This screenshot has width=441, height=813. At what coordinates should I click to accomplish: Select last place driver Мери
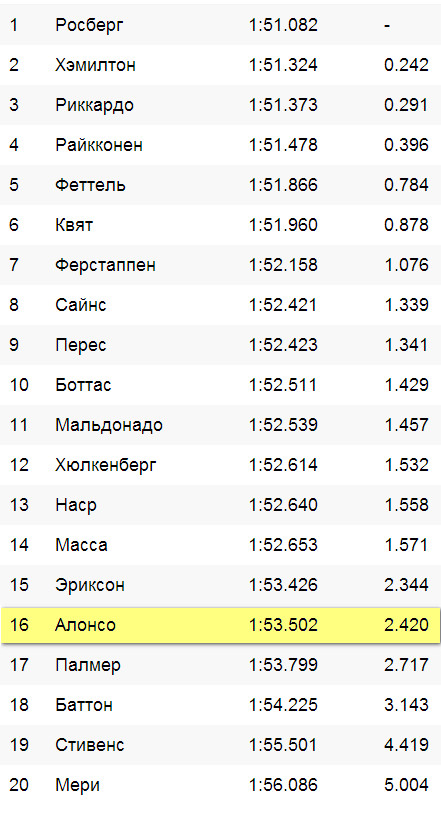(x=78, y=786)
